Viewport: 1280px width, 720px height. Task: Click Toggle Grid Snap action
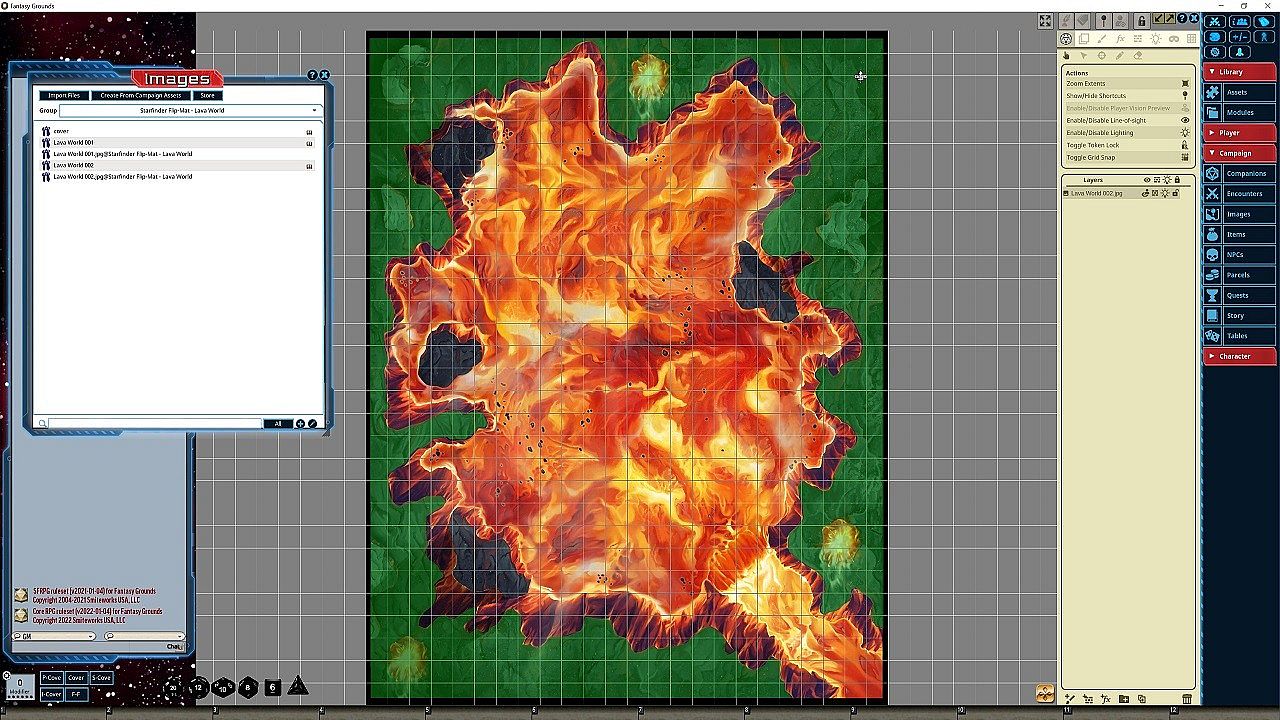(1127, 157)
